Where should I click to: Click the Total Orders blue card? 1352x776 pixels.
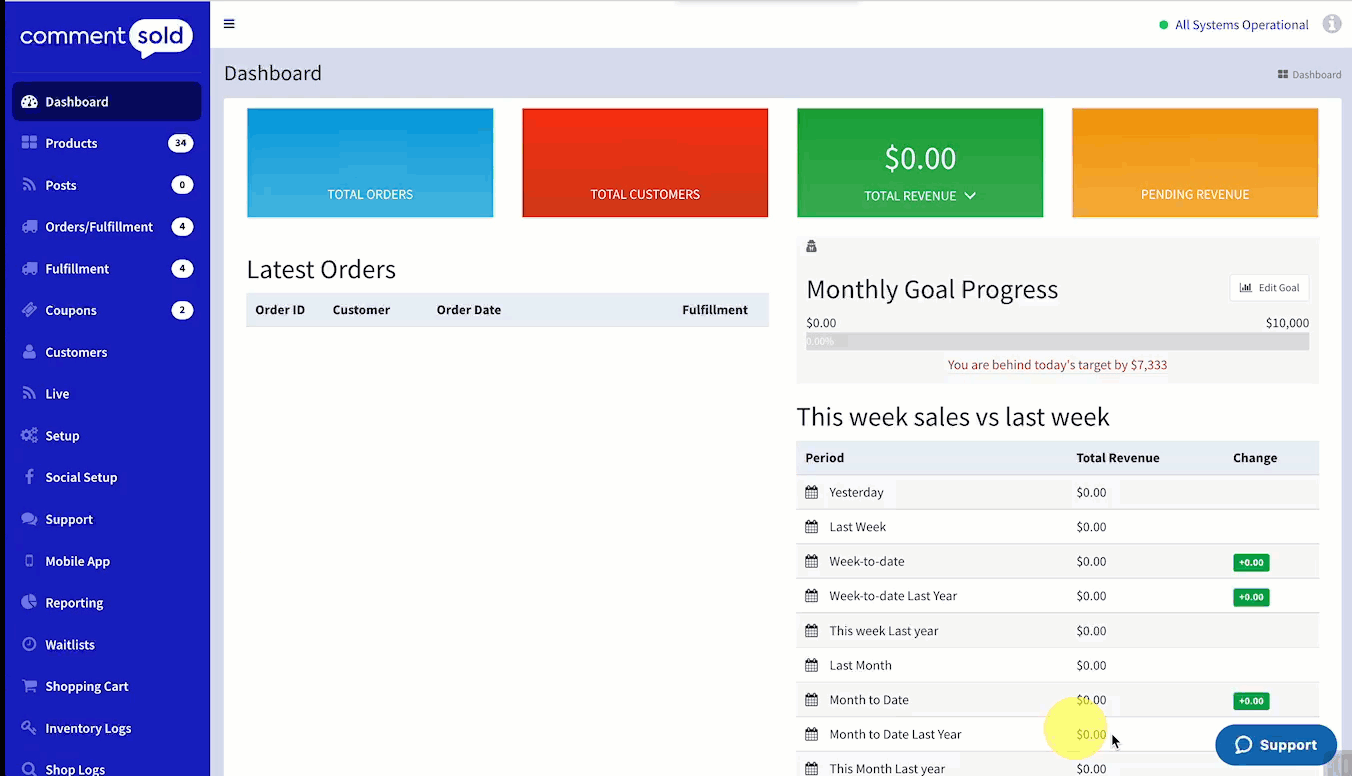[x=370, y=163]
